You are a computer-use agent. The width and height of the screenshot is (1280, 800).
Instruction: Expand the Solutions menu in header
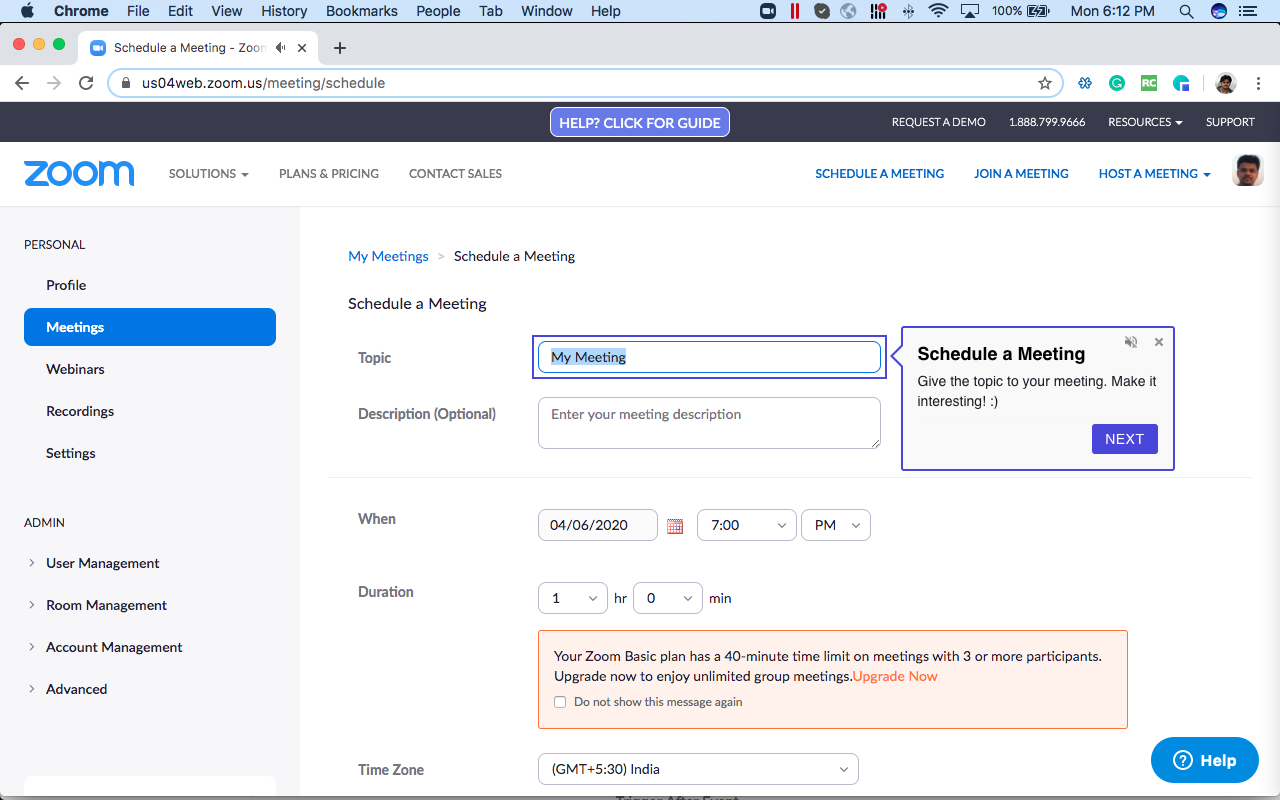tap(209, 173)
